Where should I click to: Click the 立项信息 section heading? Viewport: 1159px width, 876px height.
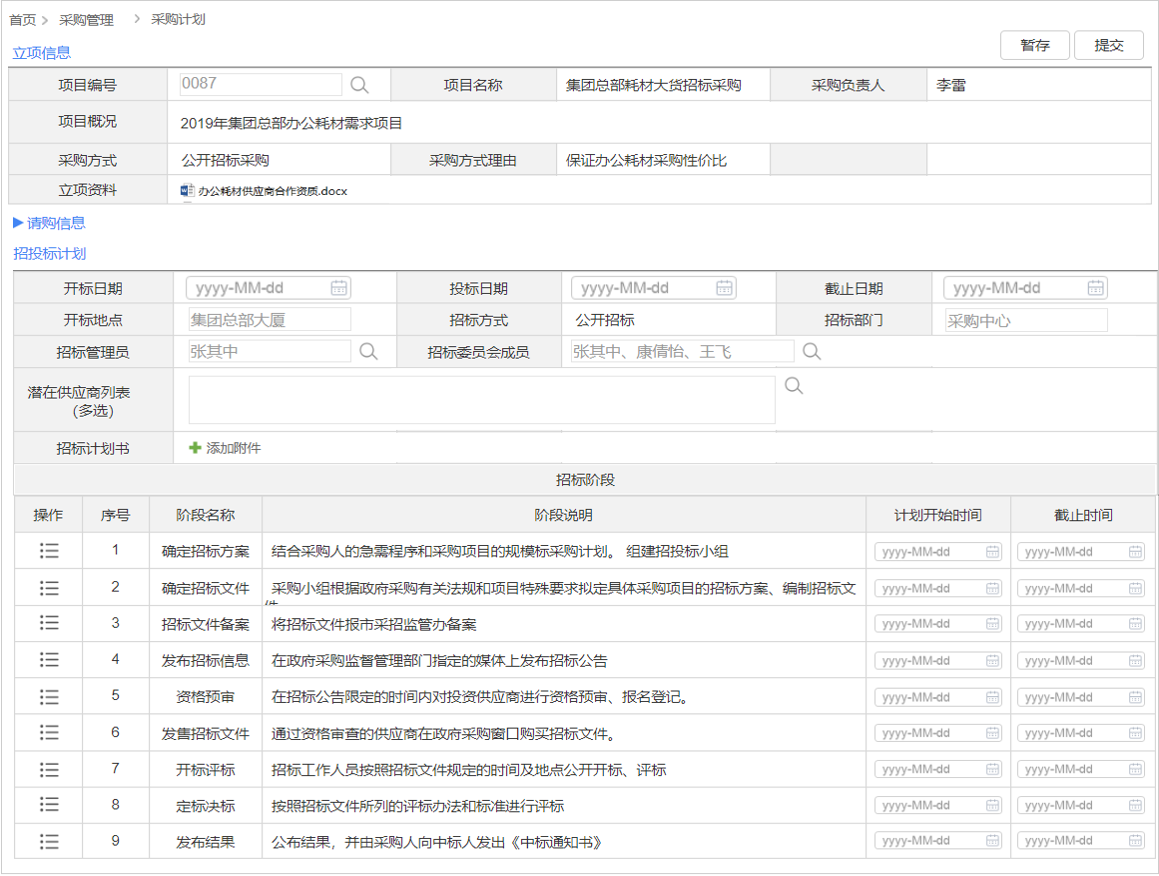[x=41, y=53]
